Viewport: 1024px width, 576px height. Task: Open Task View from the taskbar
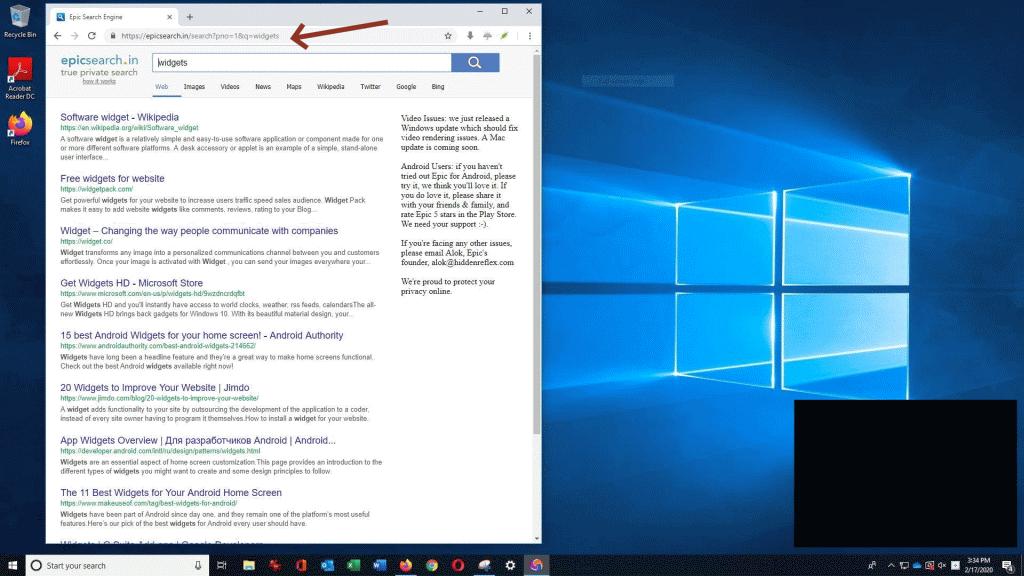(x=221, y=566)
